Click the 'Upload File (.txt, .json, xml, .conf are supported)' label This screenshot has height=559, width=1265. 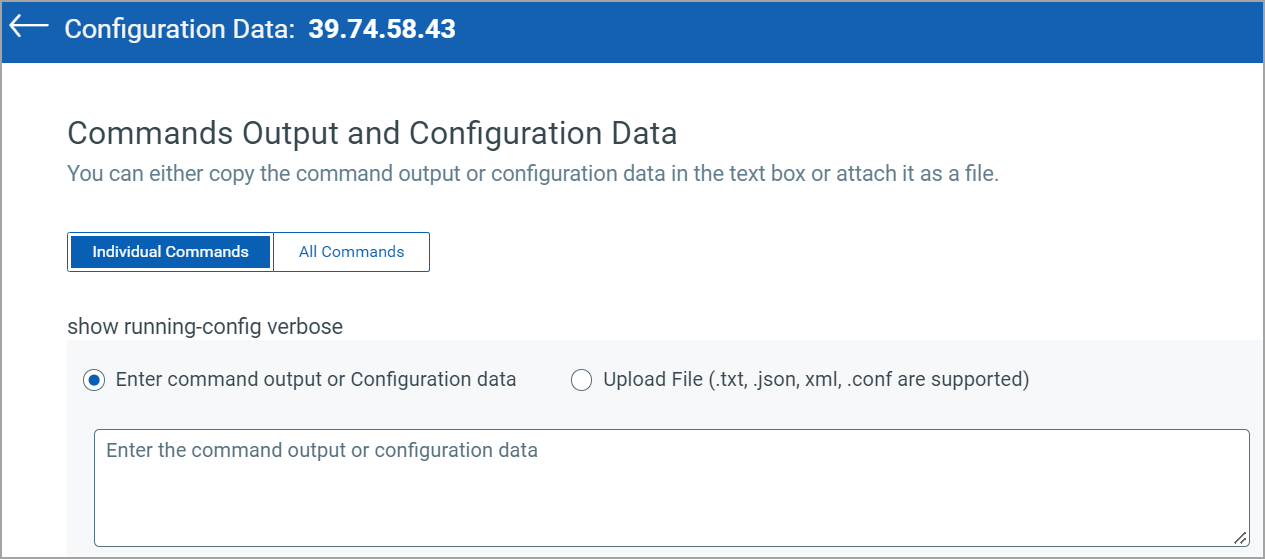(816, 380)
